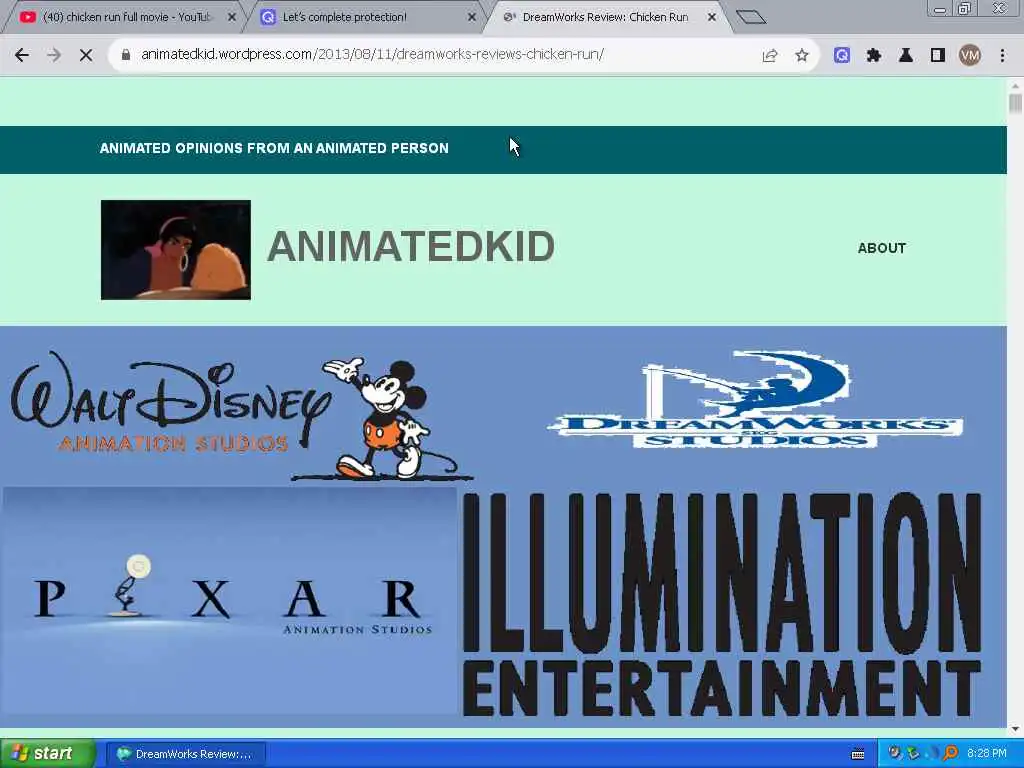This screenshot has width=1024, height=768.
Task: Click the 8:28 PM taskbar clock
Action: pyautogui.click(x=986, y=753)
